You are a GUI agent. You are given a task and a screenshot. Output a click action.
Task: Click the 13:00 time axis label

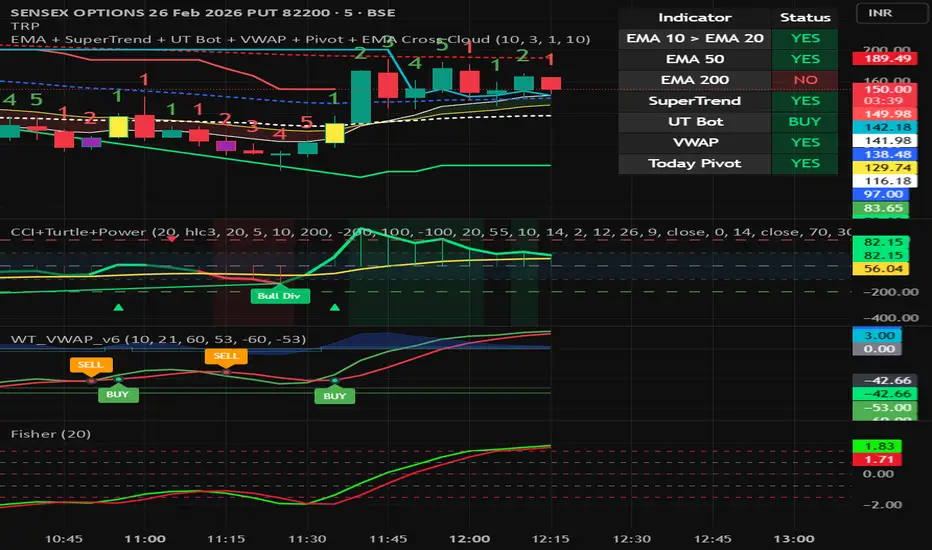coord(794,539)
